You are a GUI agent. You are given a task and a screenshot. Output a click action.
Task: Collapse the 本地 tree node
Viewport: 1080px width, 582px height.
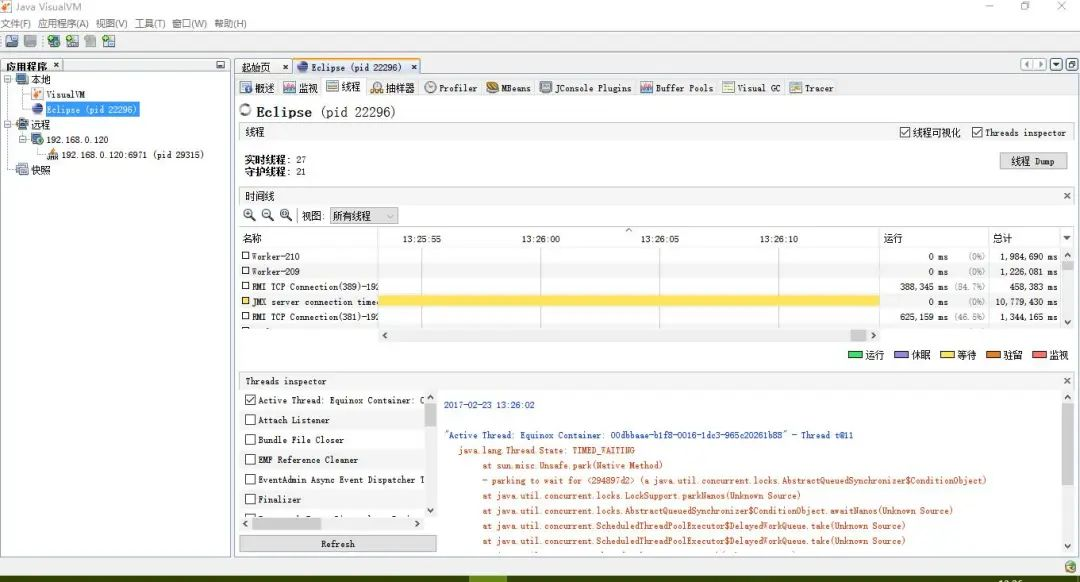click(x=8, y=79)
